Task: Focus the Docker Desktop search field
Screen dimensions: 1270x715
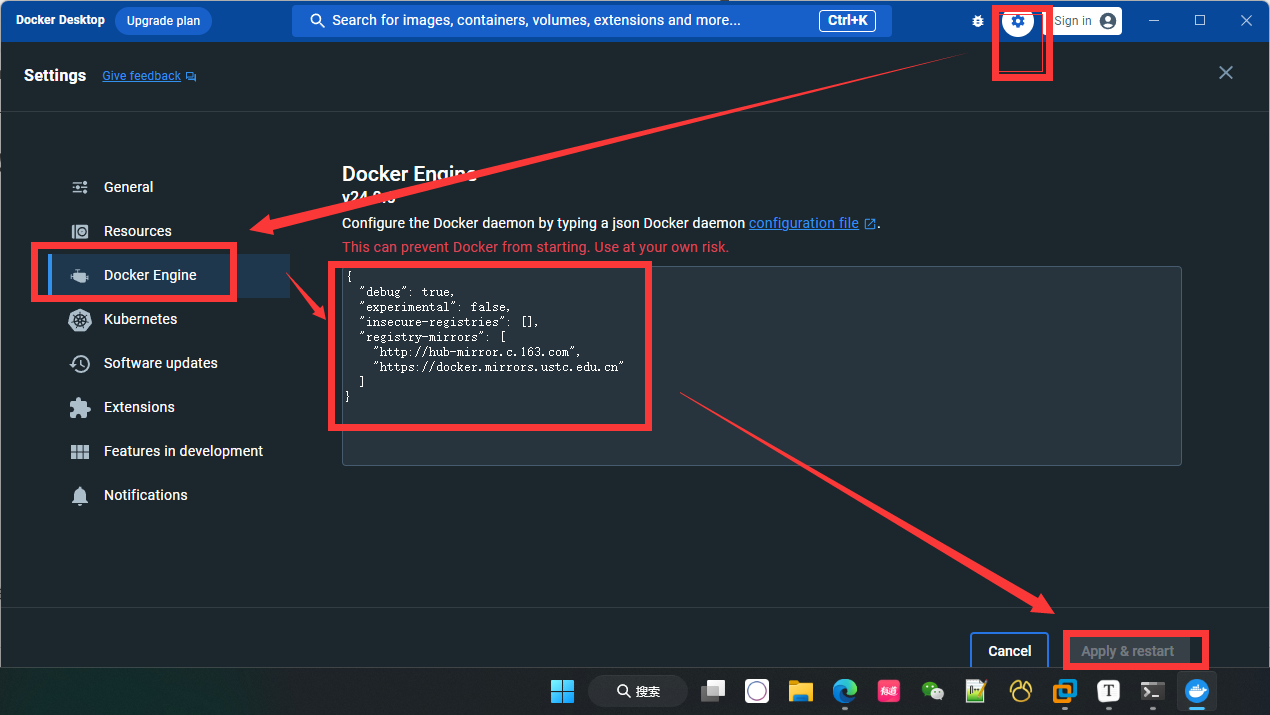Action: click(x=592, y=21)
